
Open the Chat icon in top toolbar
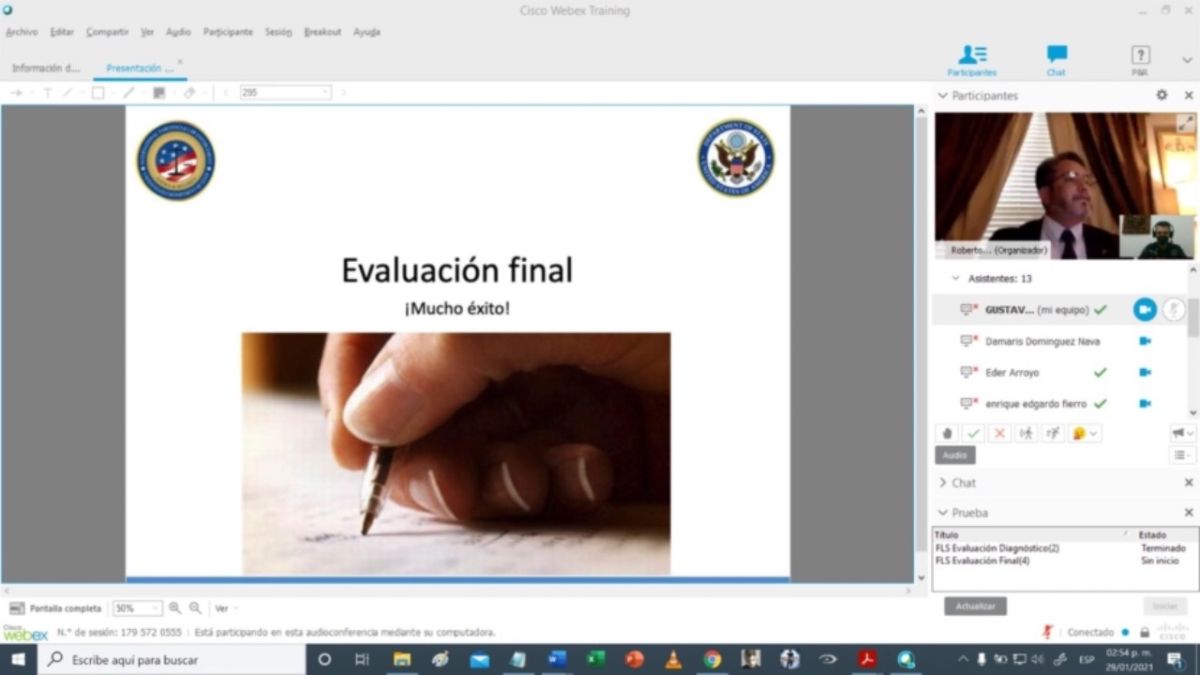[x=1056, y=58]
